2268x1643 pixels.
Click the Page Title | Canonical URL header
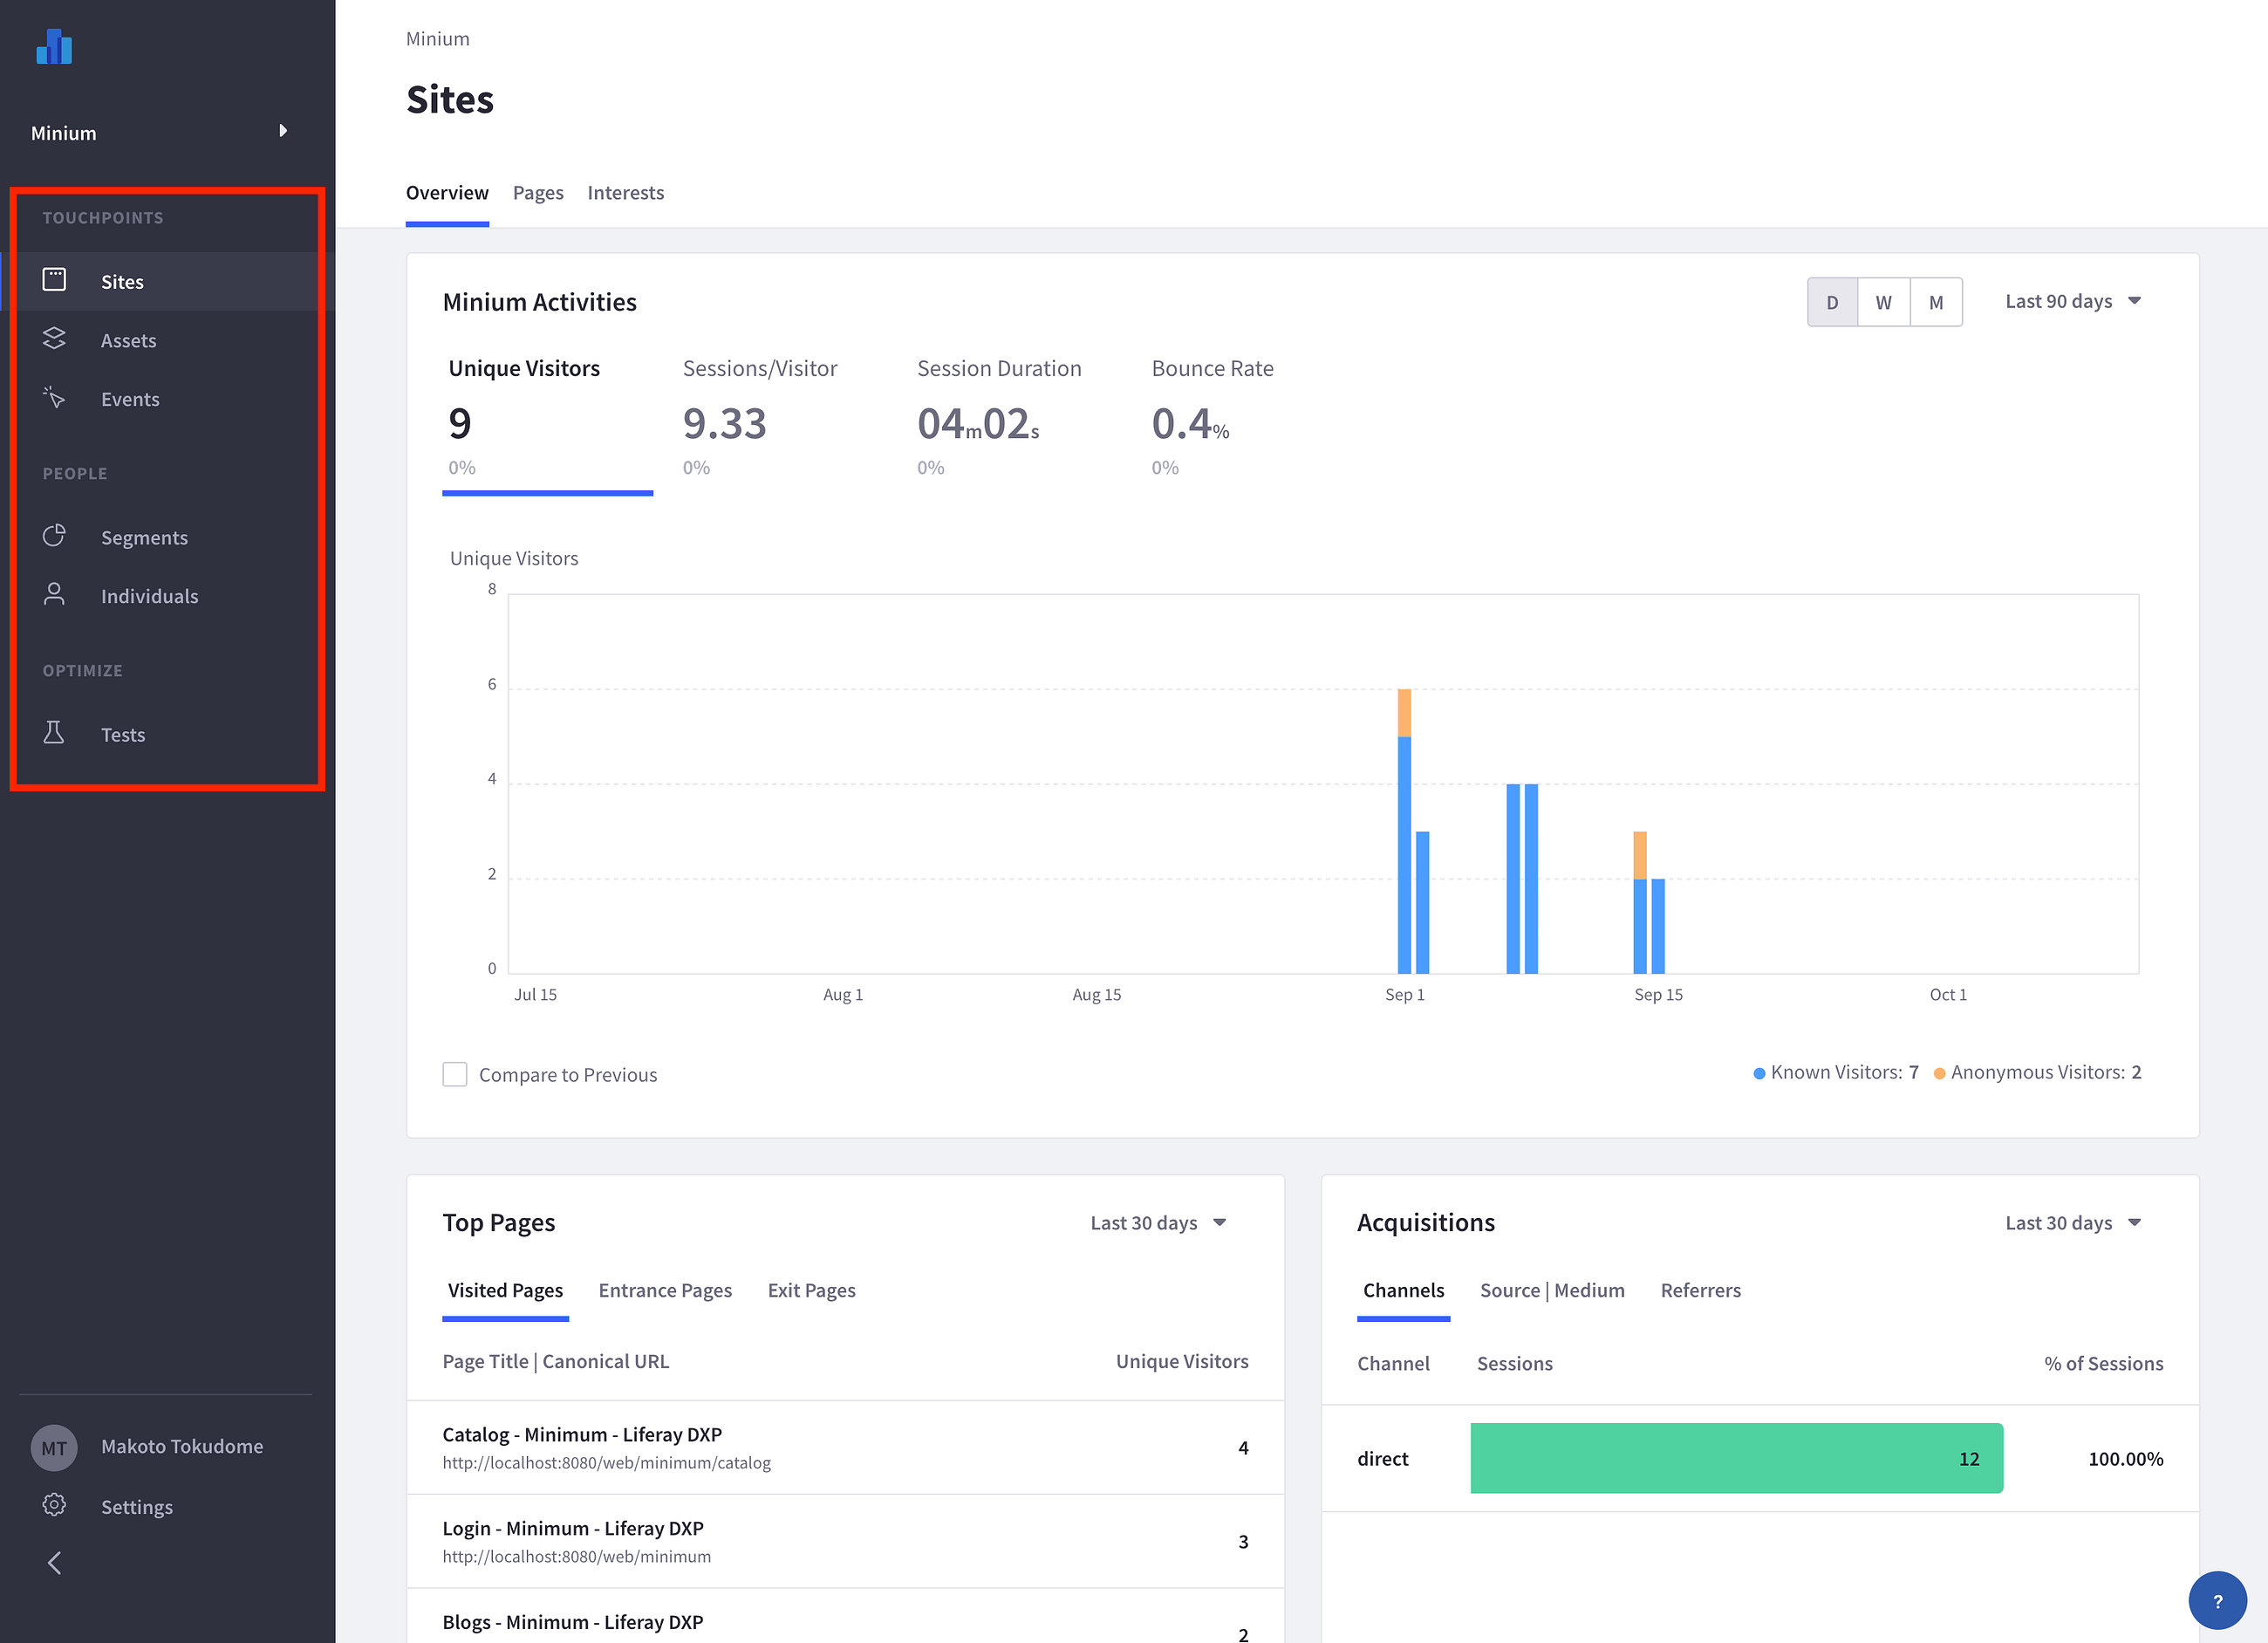[556, 1361]
